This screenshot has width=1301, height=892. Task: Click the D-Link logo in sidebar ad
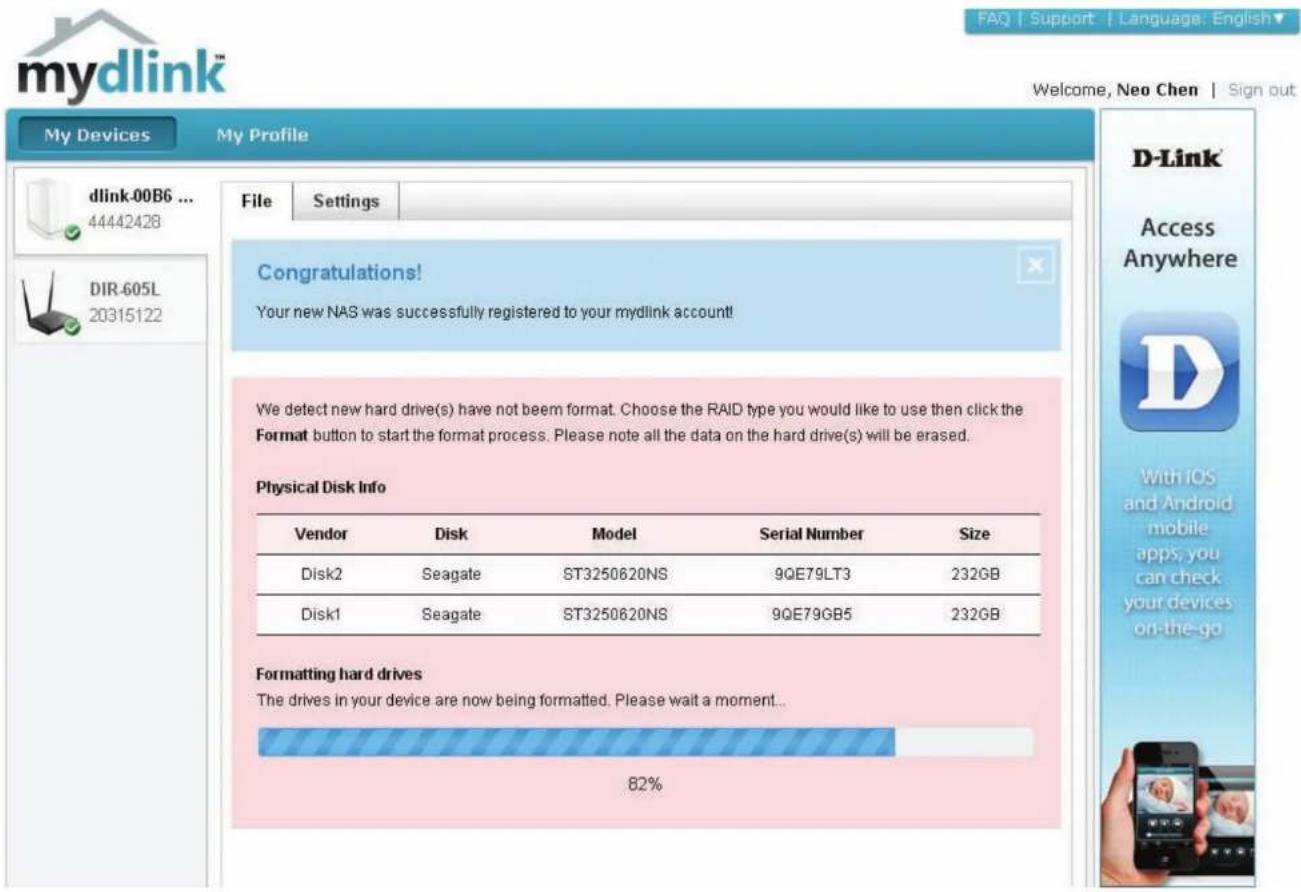(1177, 158)
